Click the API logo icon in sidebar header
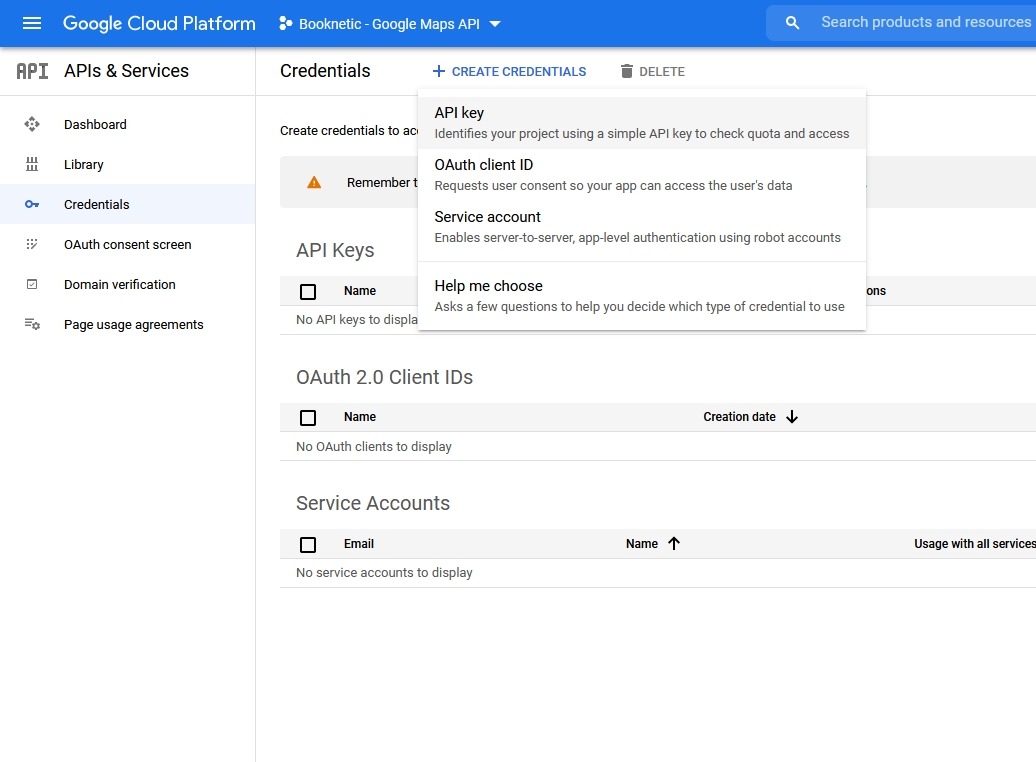Image resolution: width=1036 pixels, height=762 pixels. click(x=32, y=71)
